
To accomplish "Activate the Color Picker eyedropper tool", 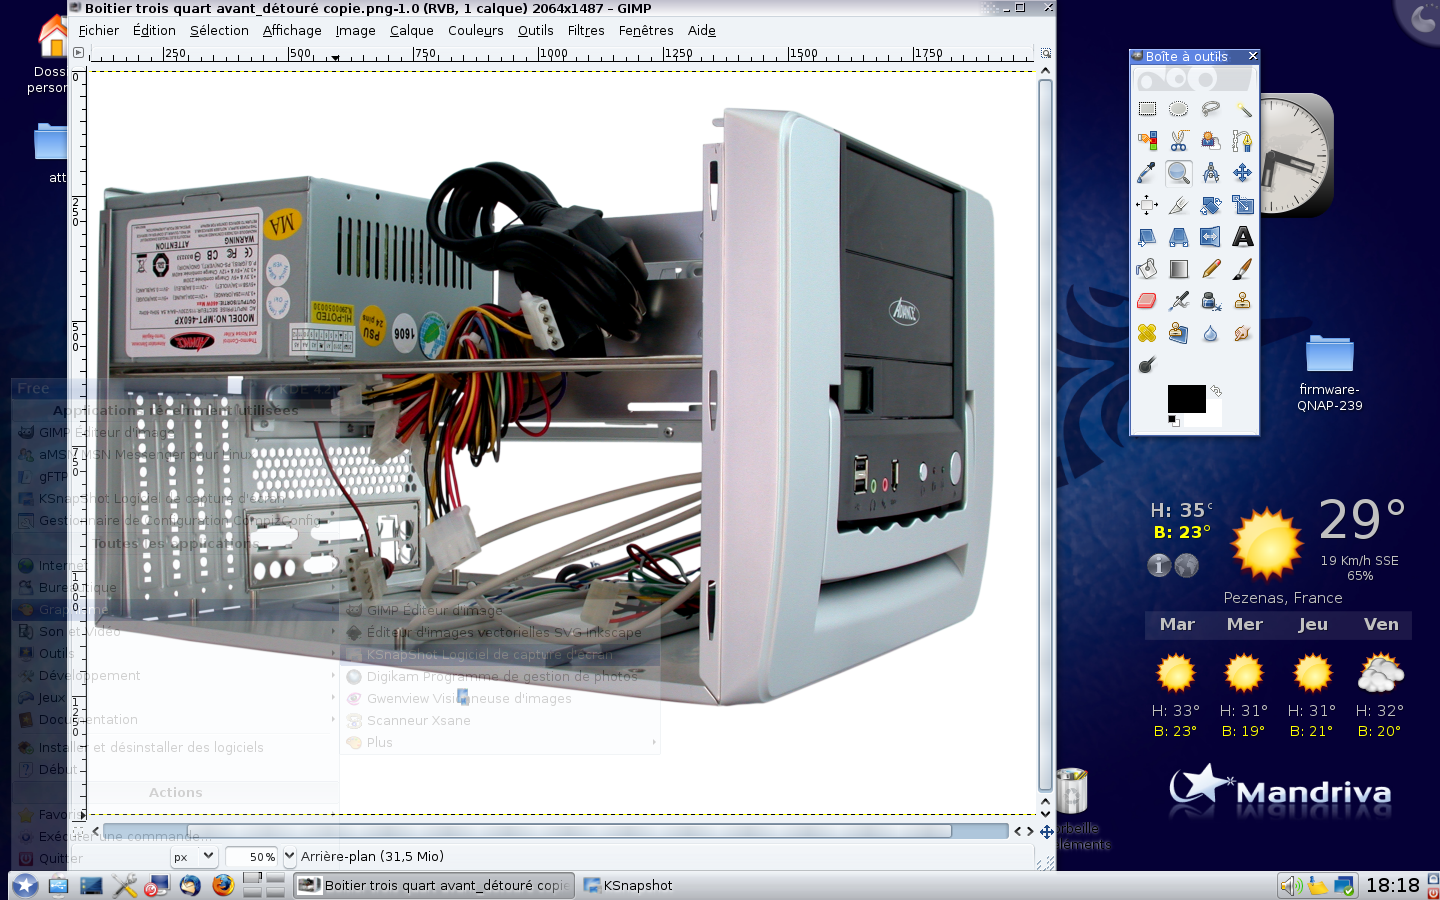I will tap(1147, 173).
